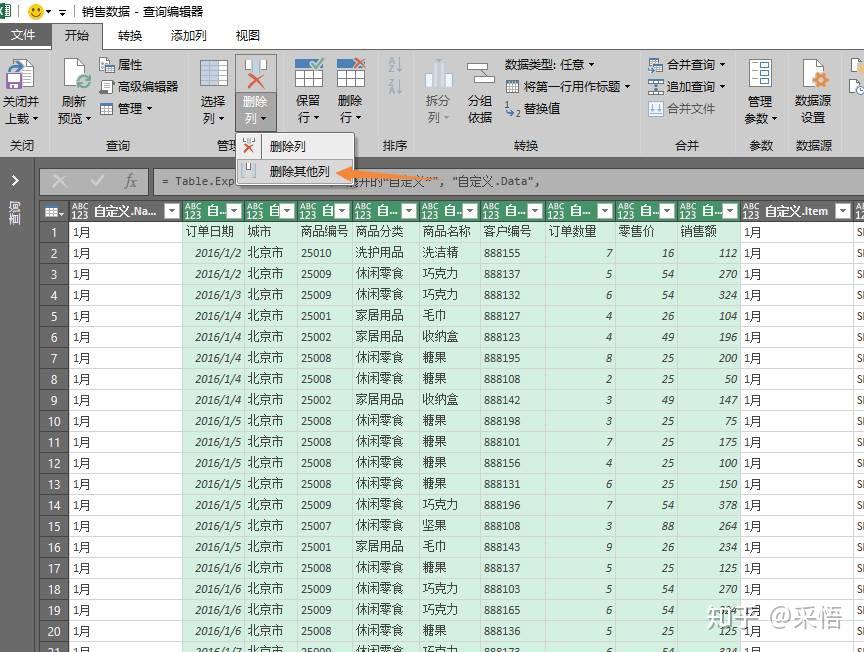Click cell 888195 in row 7

[x=512, y=358]
